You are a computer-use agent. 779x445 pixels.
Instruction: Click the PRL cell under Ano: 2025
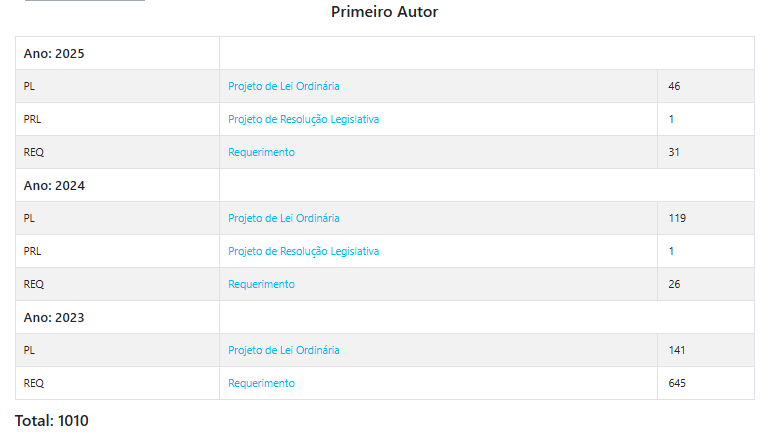click(x=33, y=119)
